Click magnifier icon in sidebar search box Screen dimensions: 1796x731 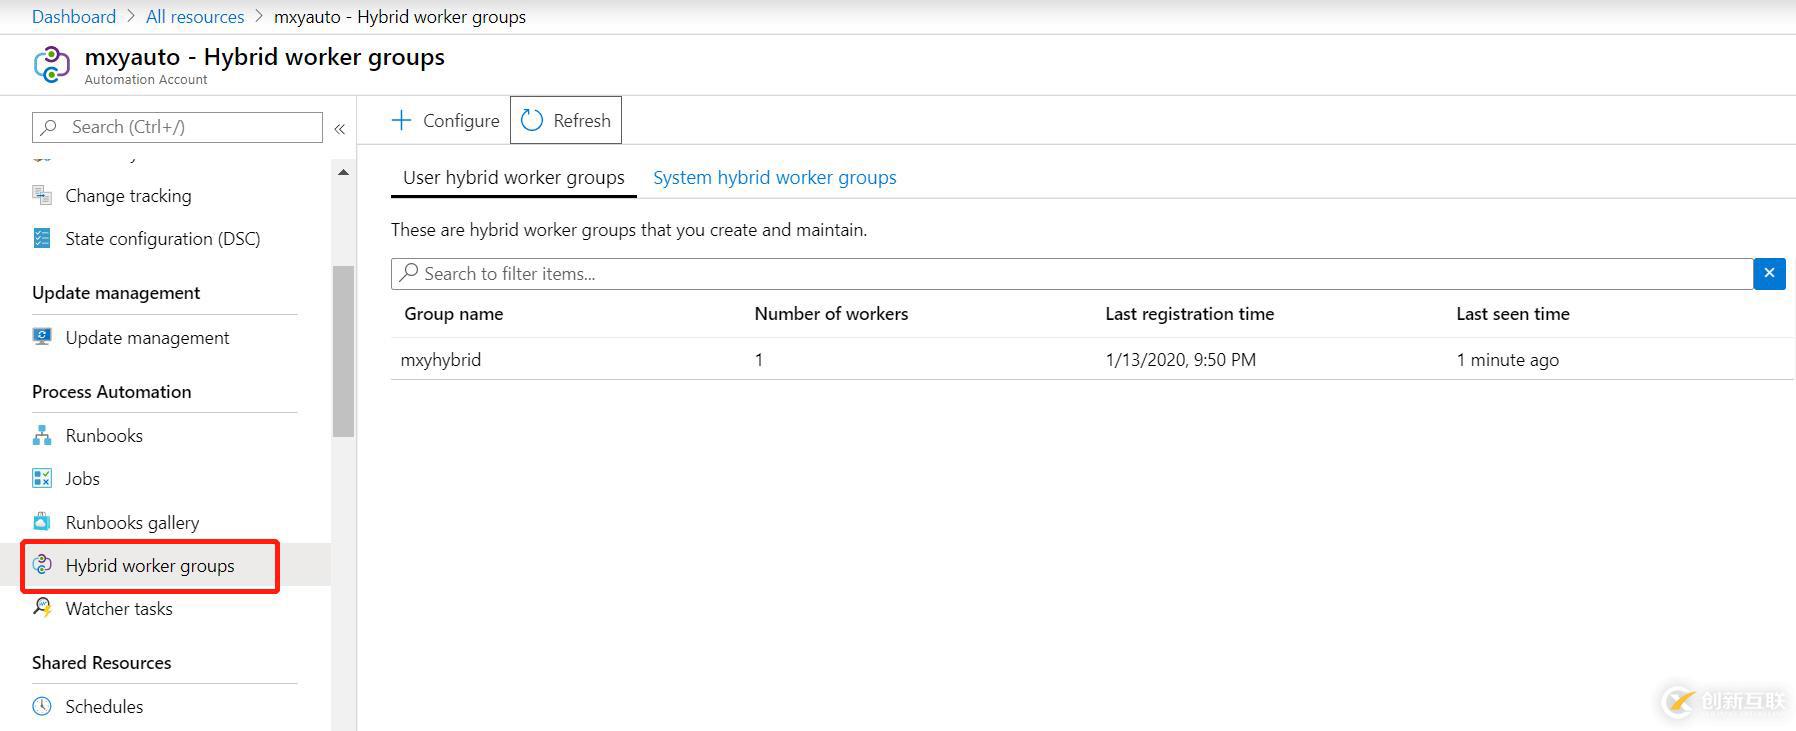pyautogui.click(x=49, y=127)
